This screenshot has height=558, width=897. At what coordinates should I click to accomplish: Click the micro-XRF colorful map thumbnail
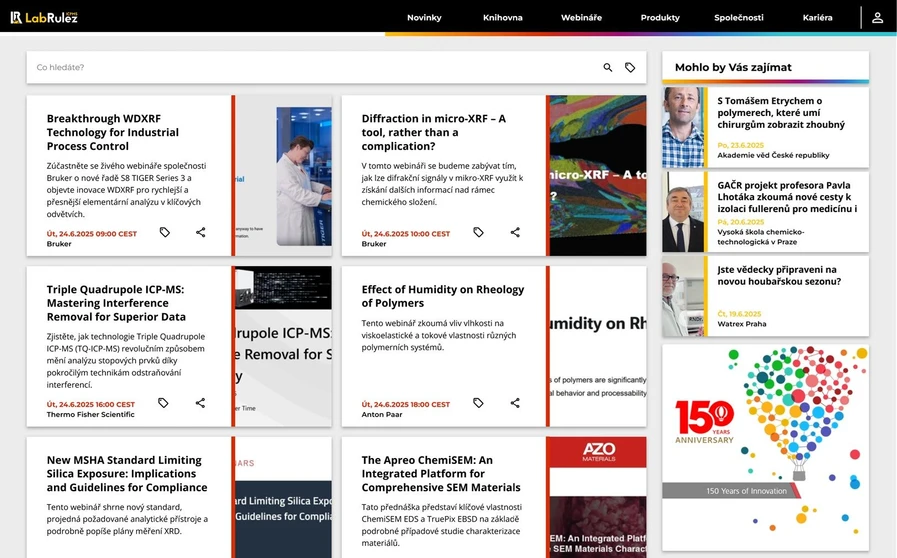598,176
